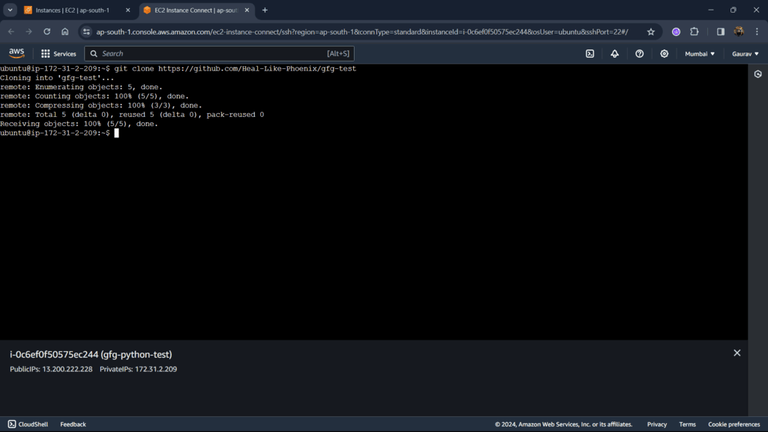768x432 pixels.
Task: Open the tab search dropdown arrow
Action: point(10,10)
